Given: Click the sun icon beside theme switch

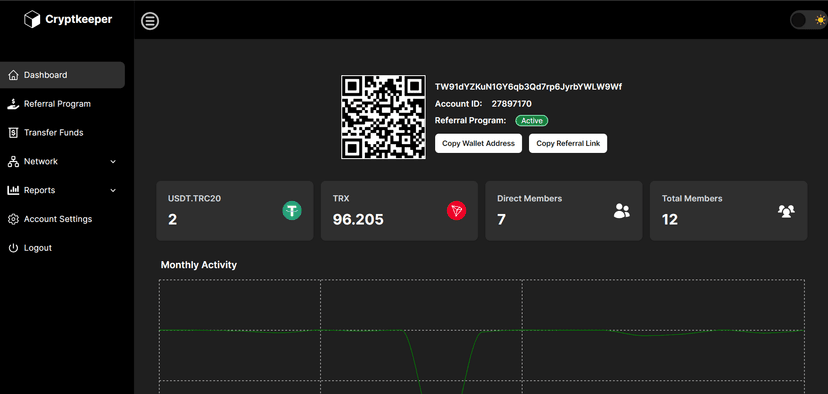Looking at the screenshot, I should click(x=820, y=20).
